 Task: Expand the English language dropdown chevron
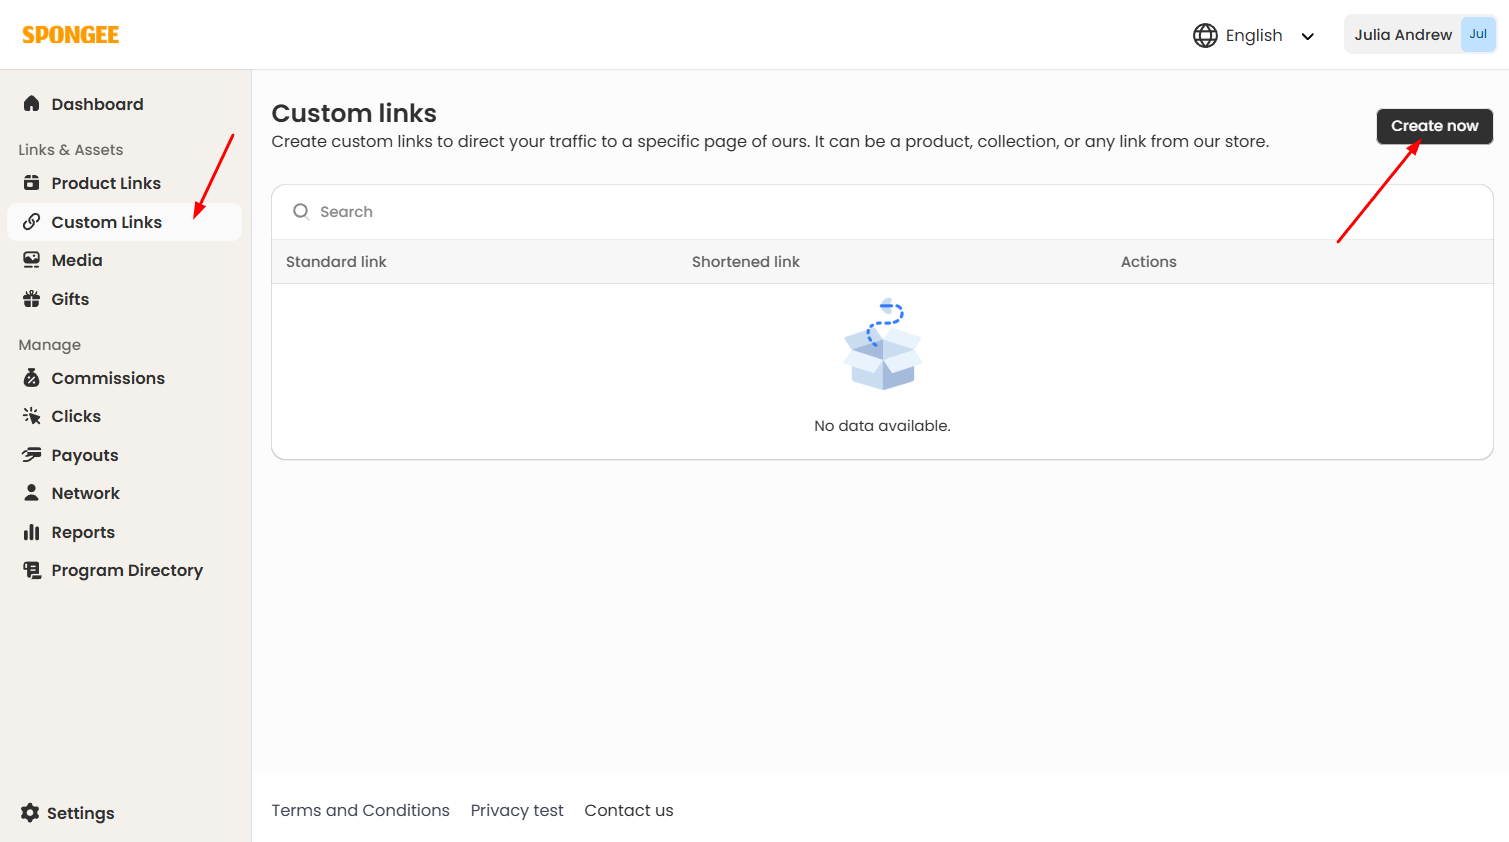pos(1307,36)
